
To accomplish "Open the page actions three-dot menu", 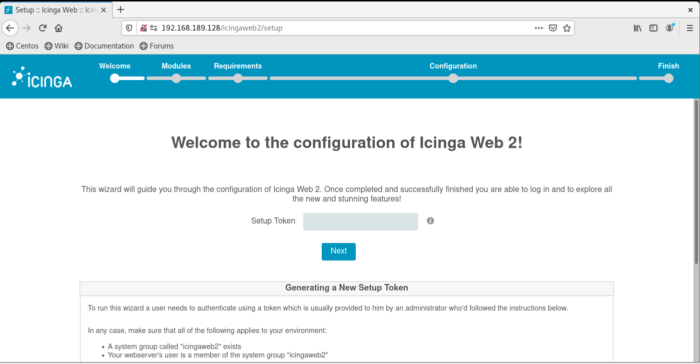I will pos(539,28).
